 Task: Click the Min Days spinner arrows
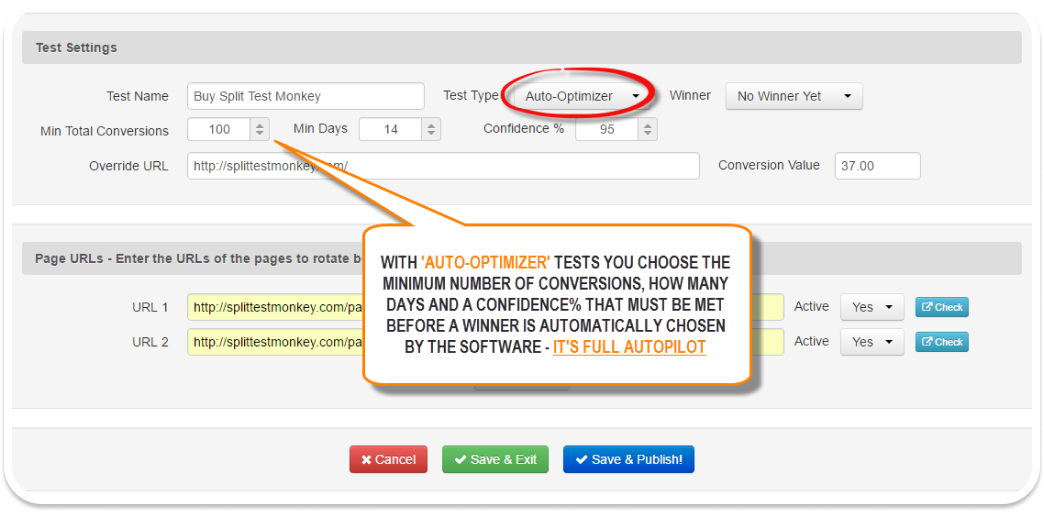(x=431, y=129)
